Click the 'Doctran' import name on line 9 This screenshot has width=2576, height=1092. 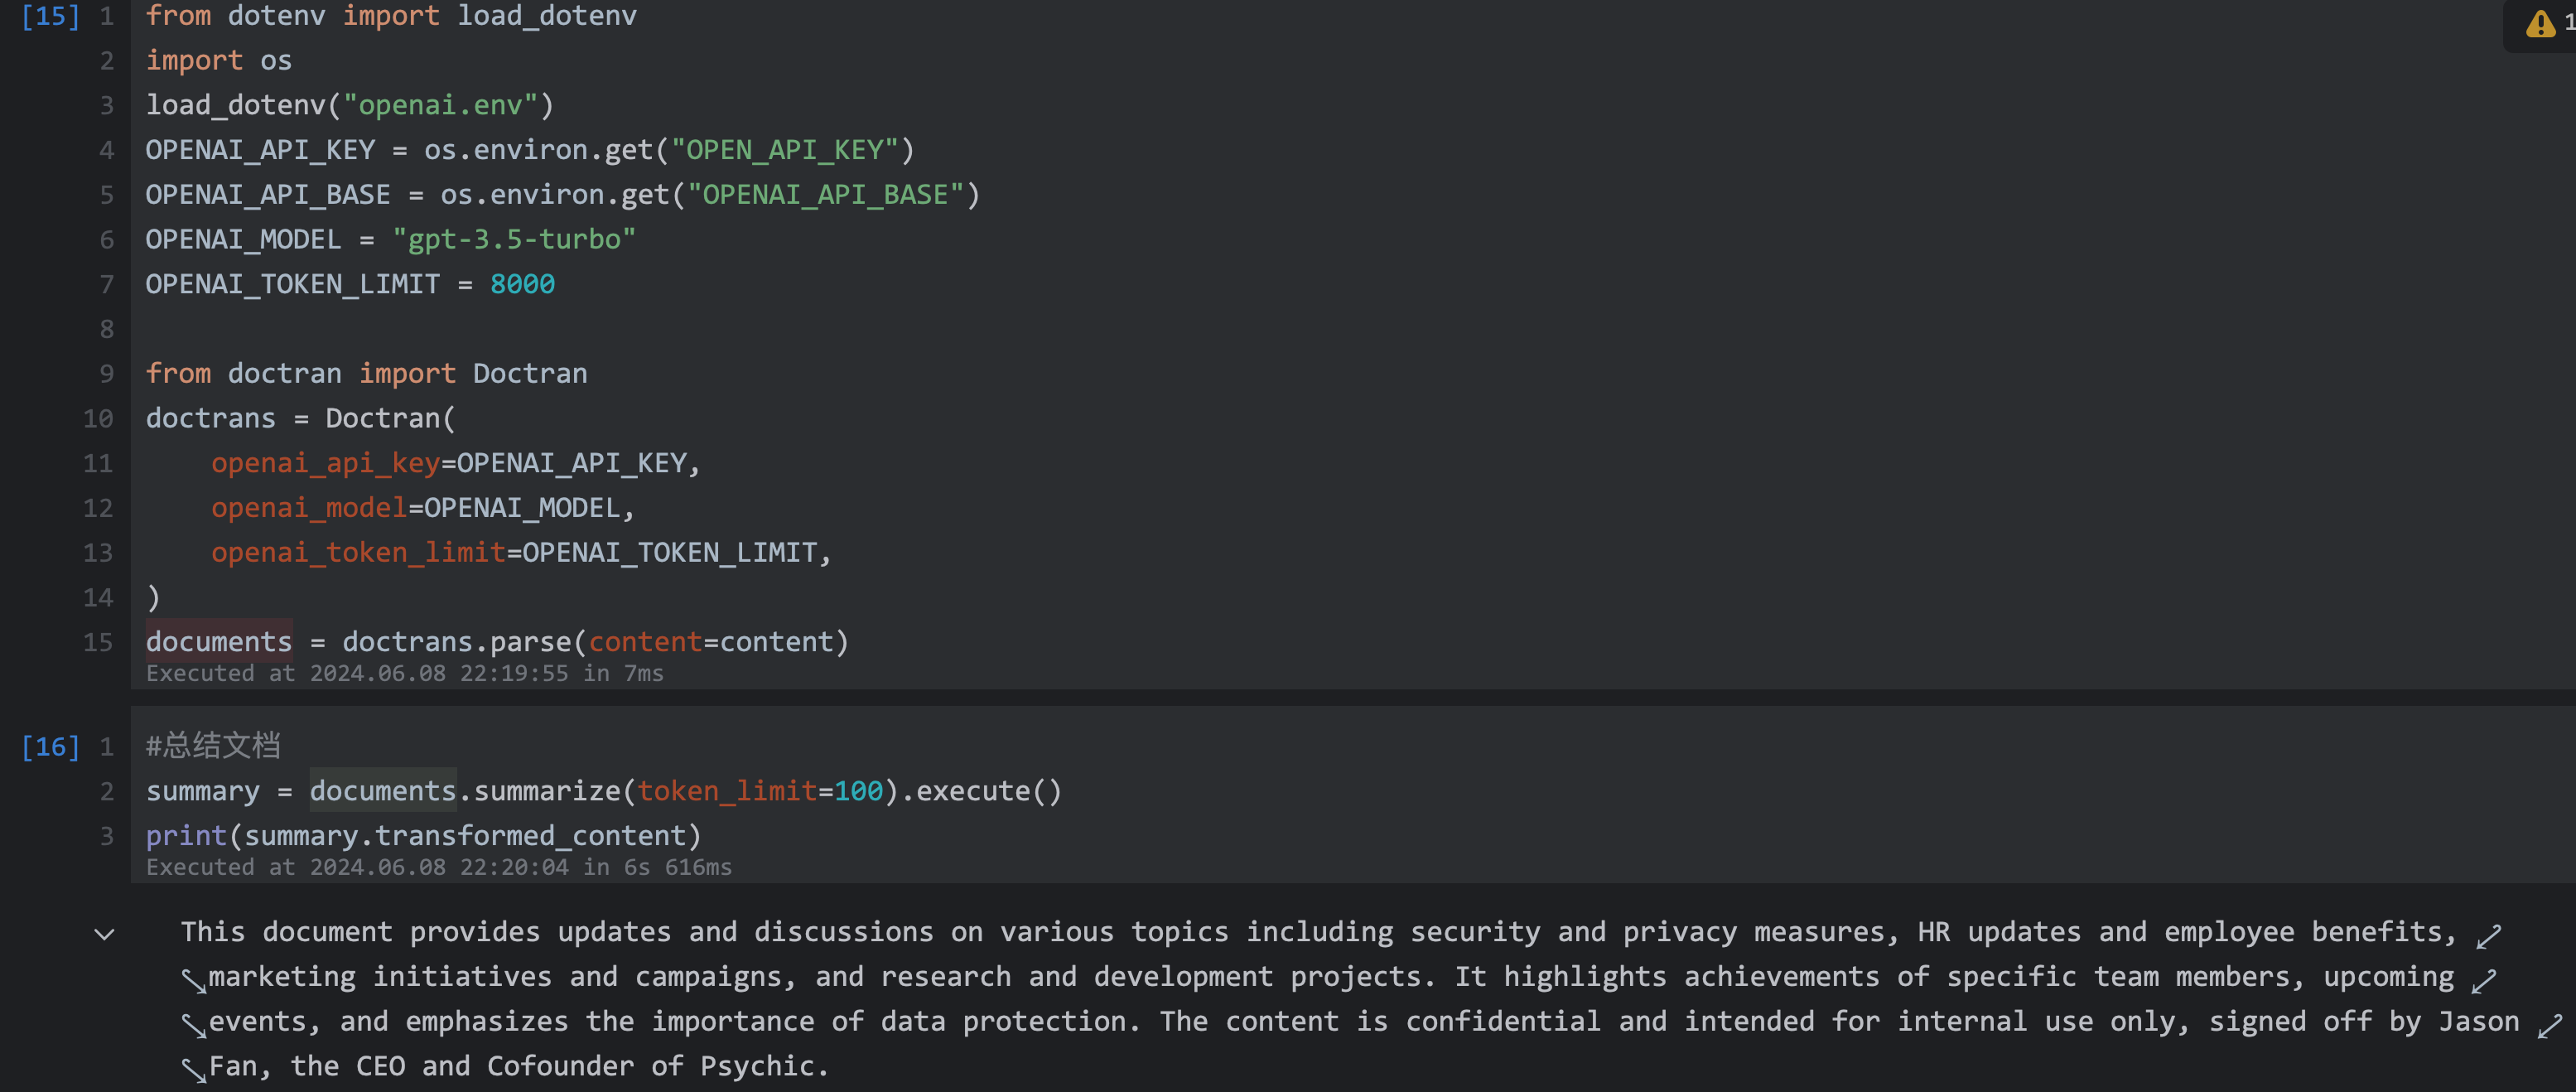(x=529, y=374)
